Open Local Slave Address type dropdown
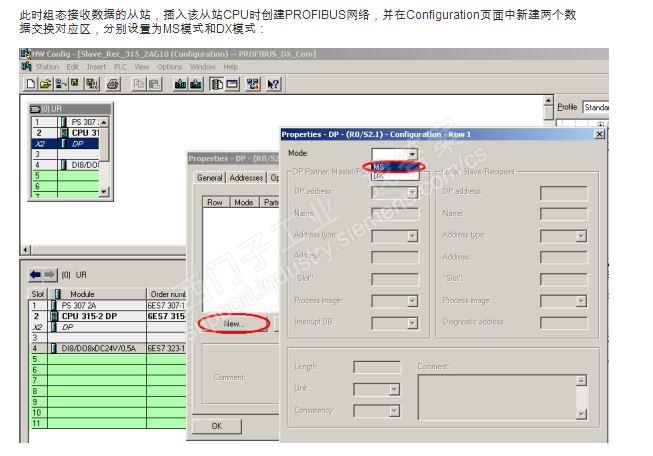 (581, 236)
